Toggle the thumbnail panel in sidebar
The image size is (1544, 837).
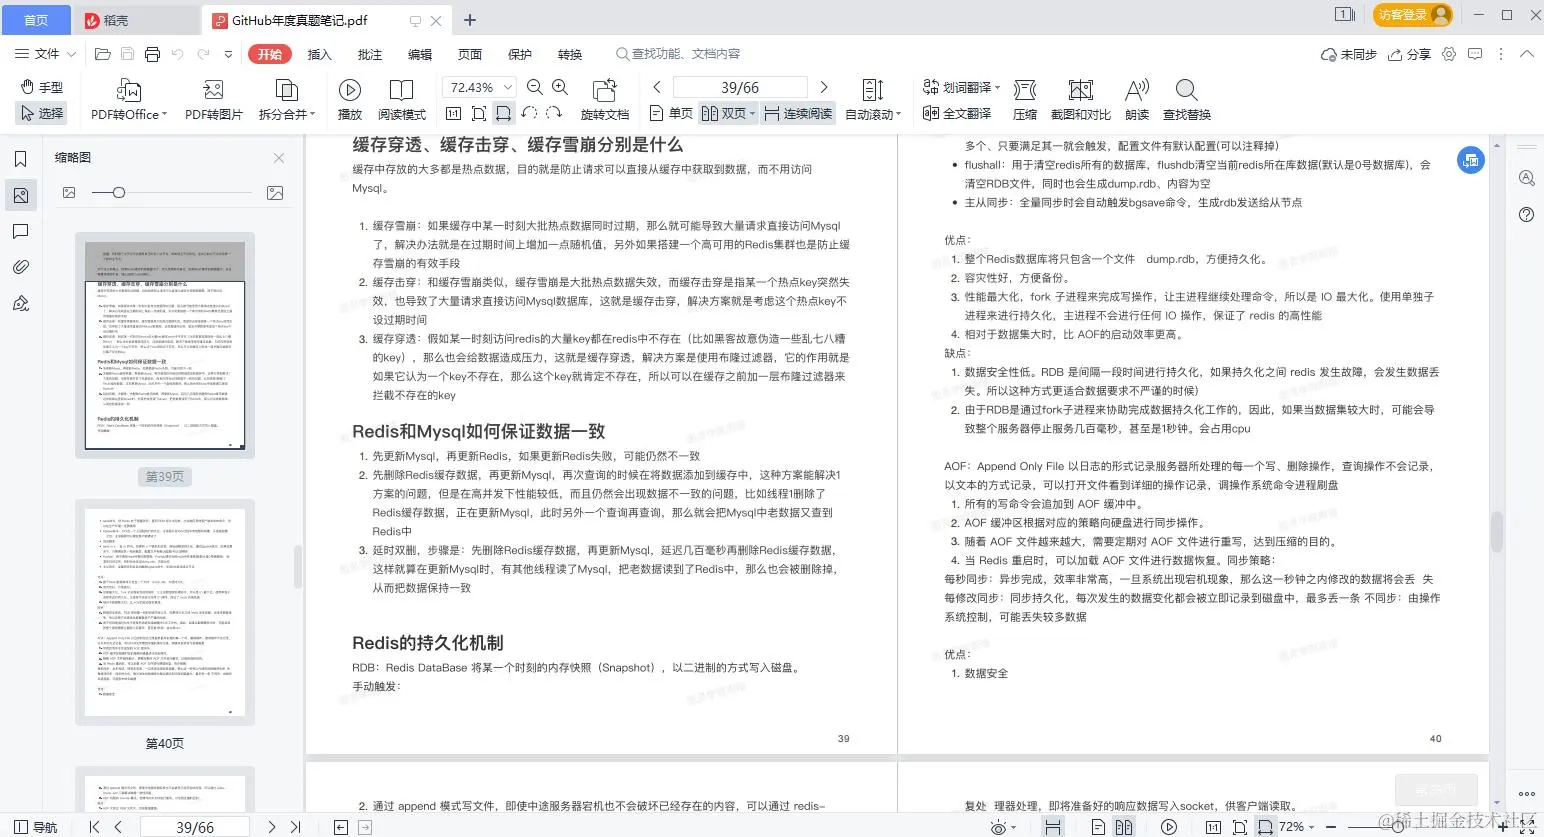tap(20, 195)
